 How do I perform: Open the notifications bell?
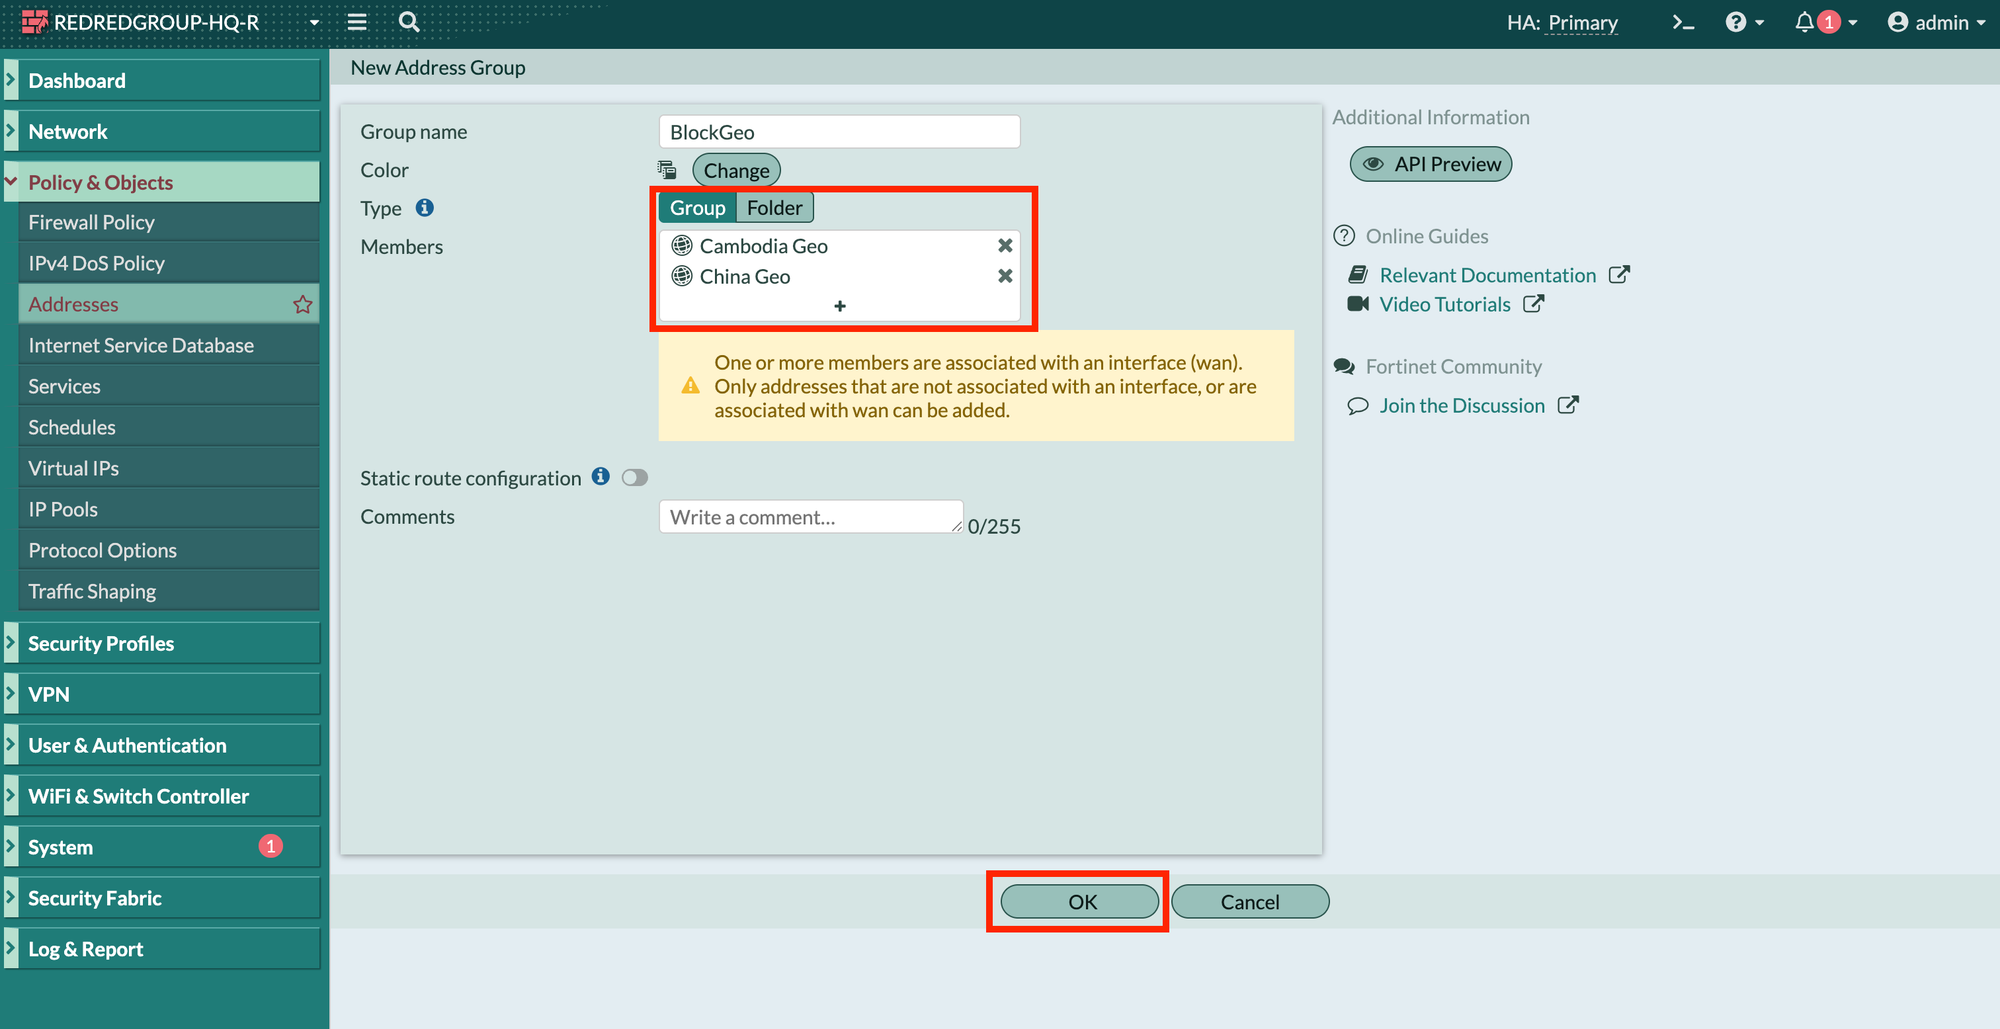point(1806,22)
